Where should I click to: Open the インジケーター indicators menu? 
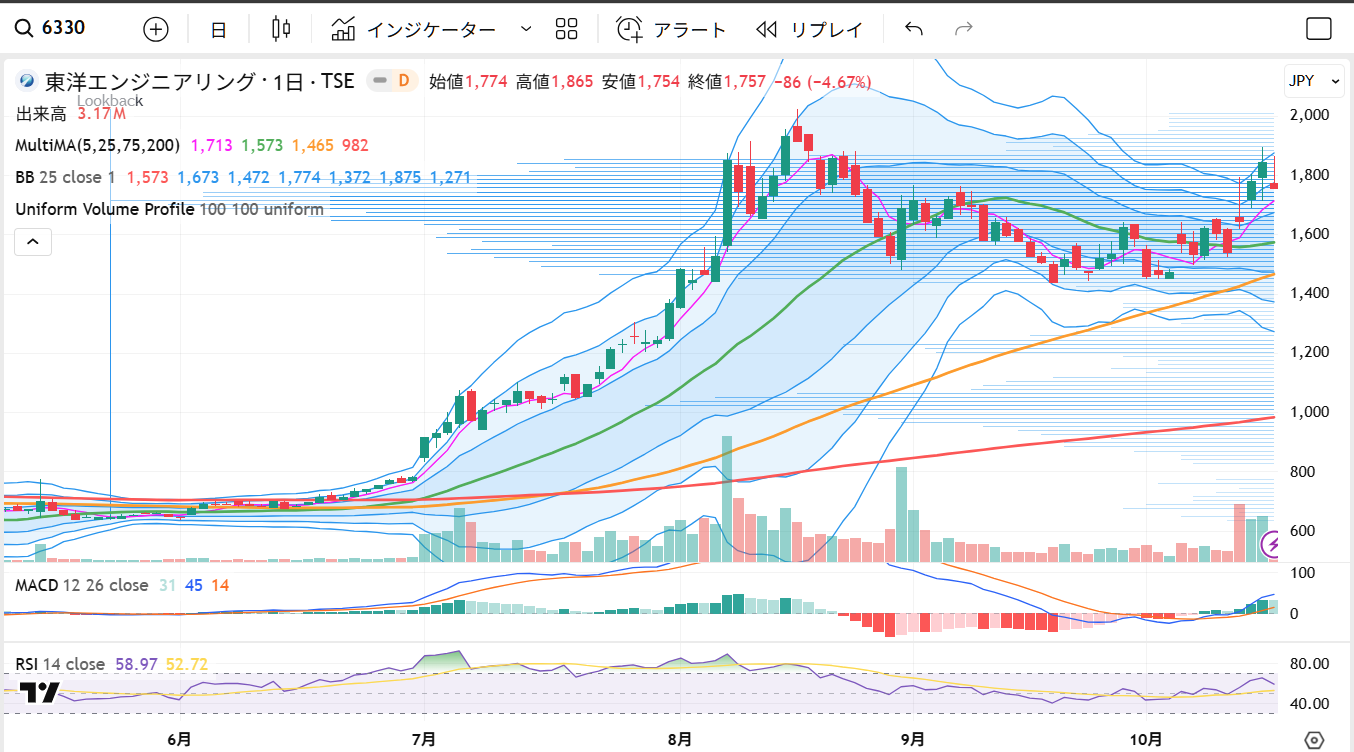[414, 29]
